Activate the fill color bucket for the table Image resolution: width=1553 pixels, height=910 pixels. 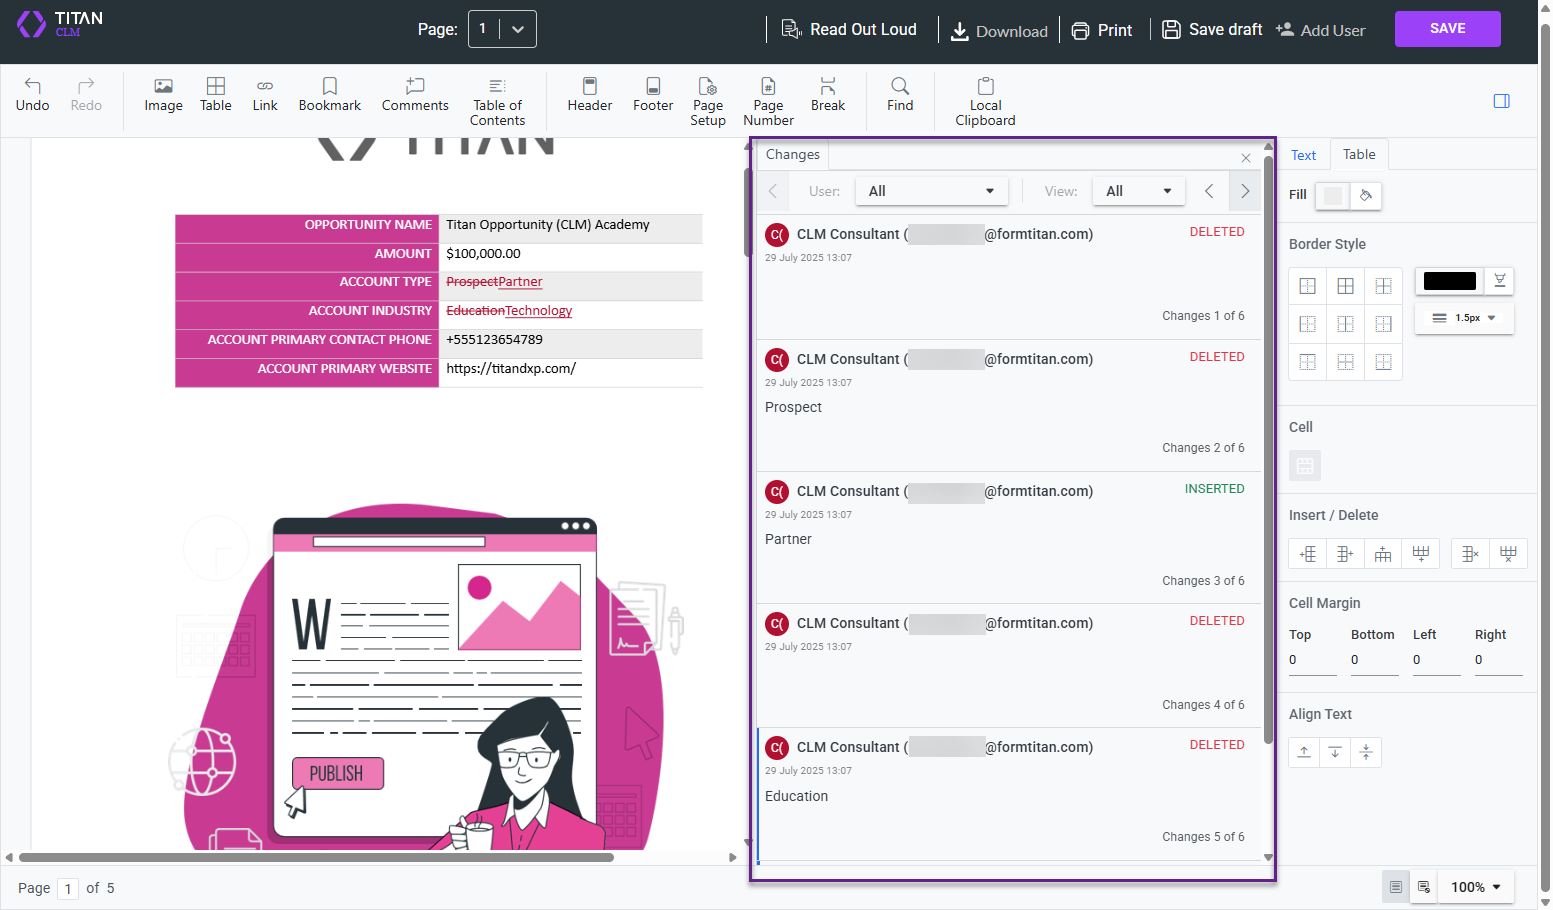1363,196
